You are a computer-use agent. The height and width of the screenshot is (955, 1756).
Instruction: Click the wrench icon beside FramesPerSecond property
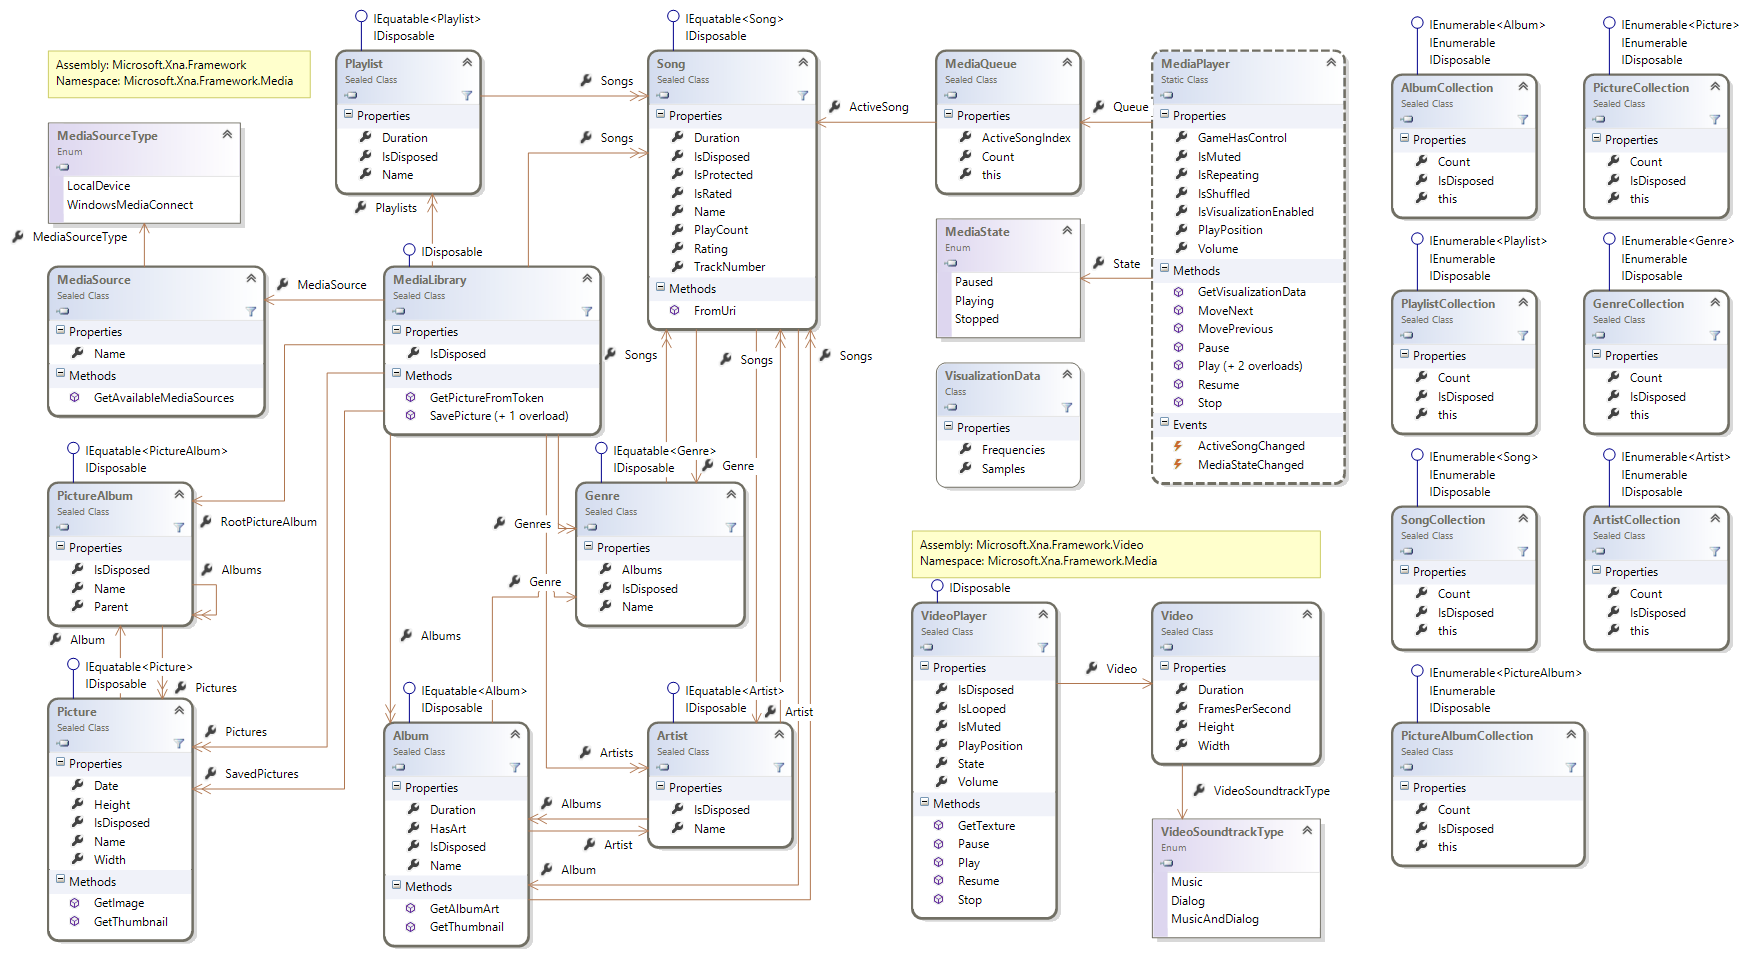click(1182, 709)
